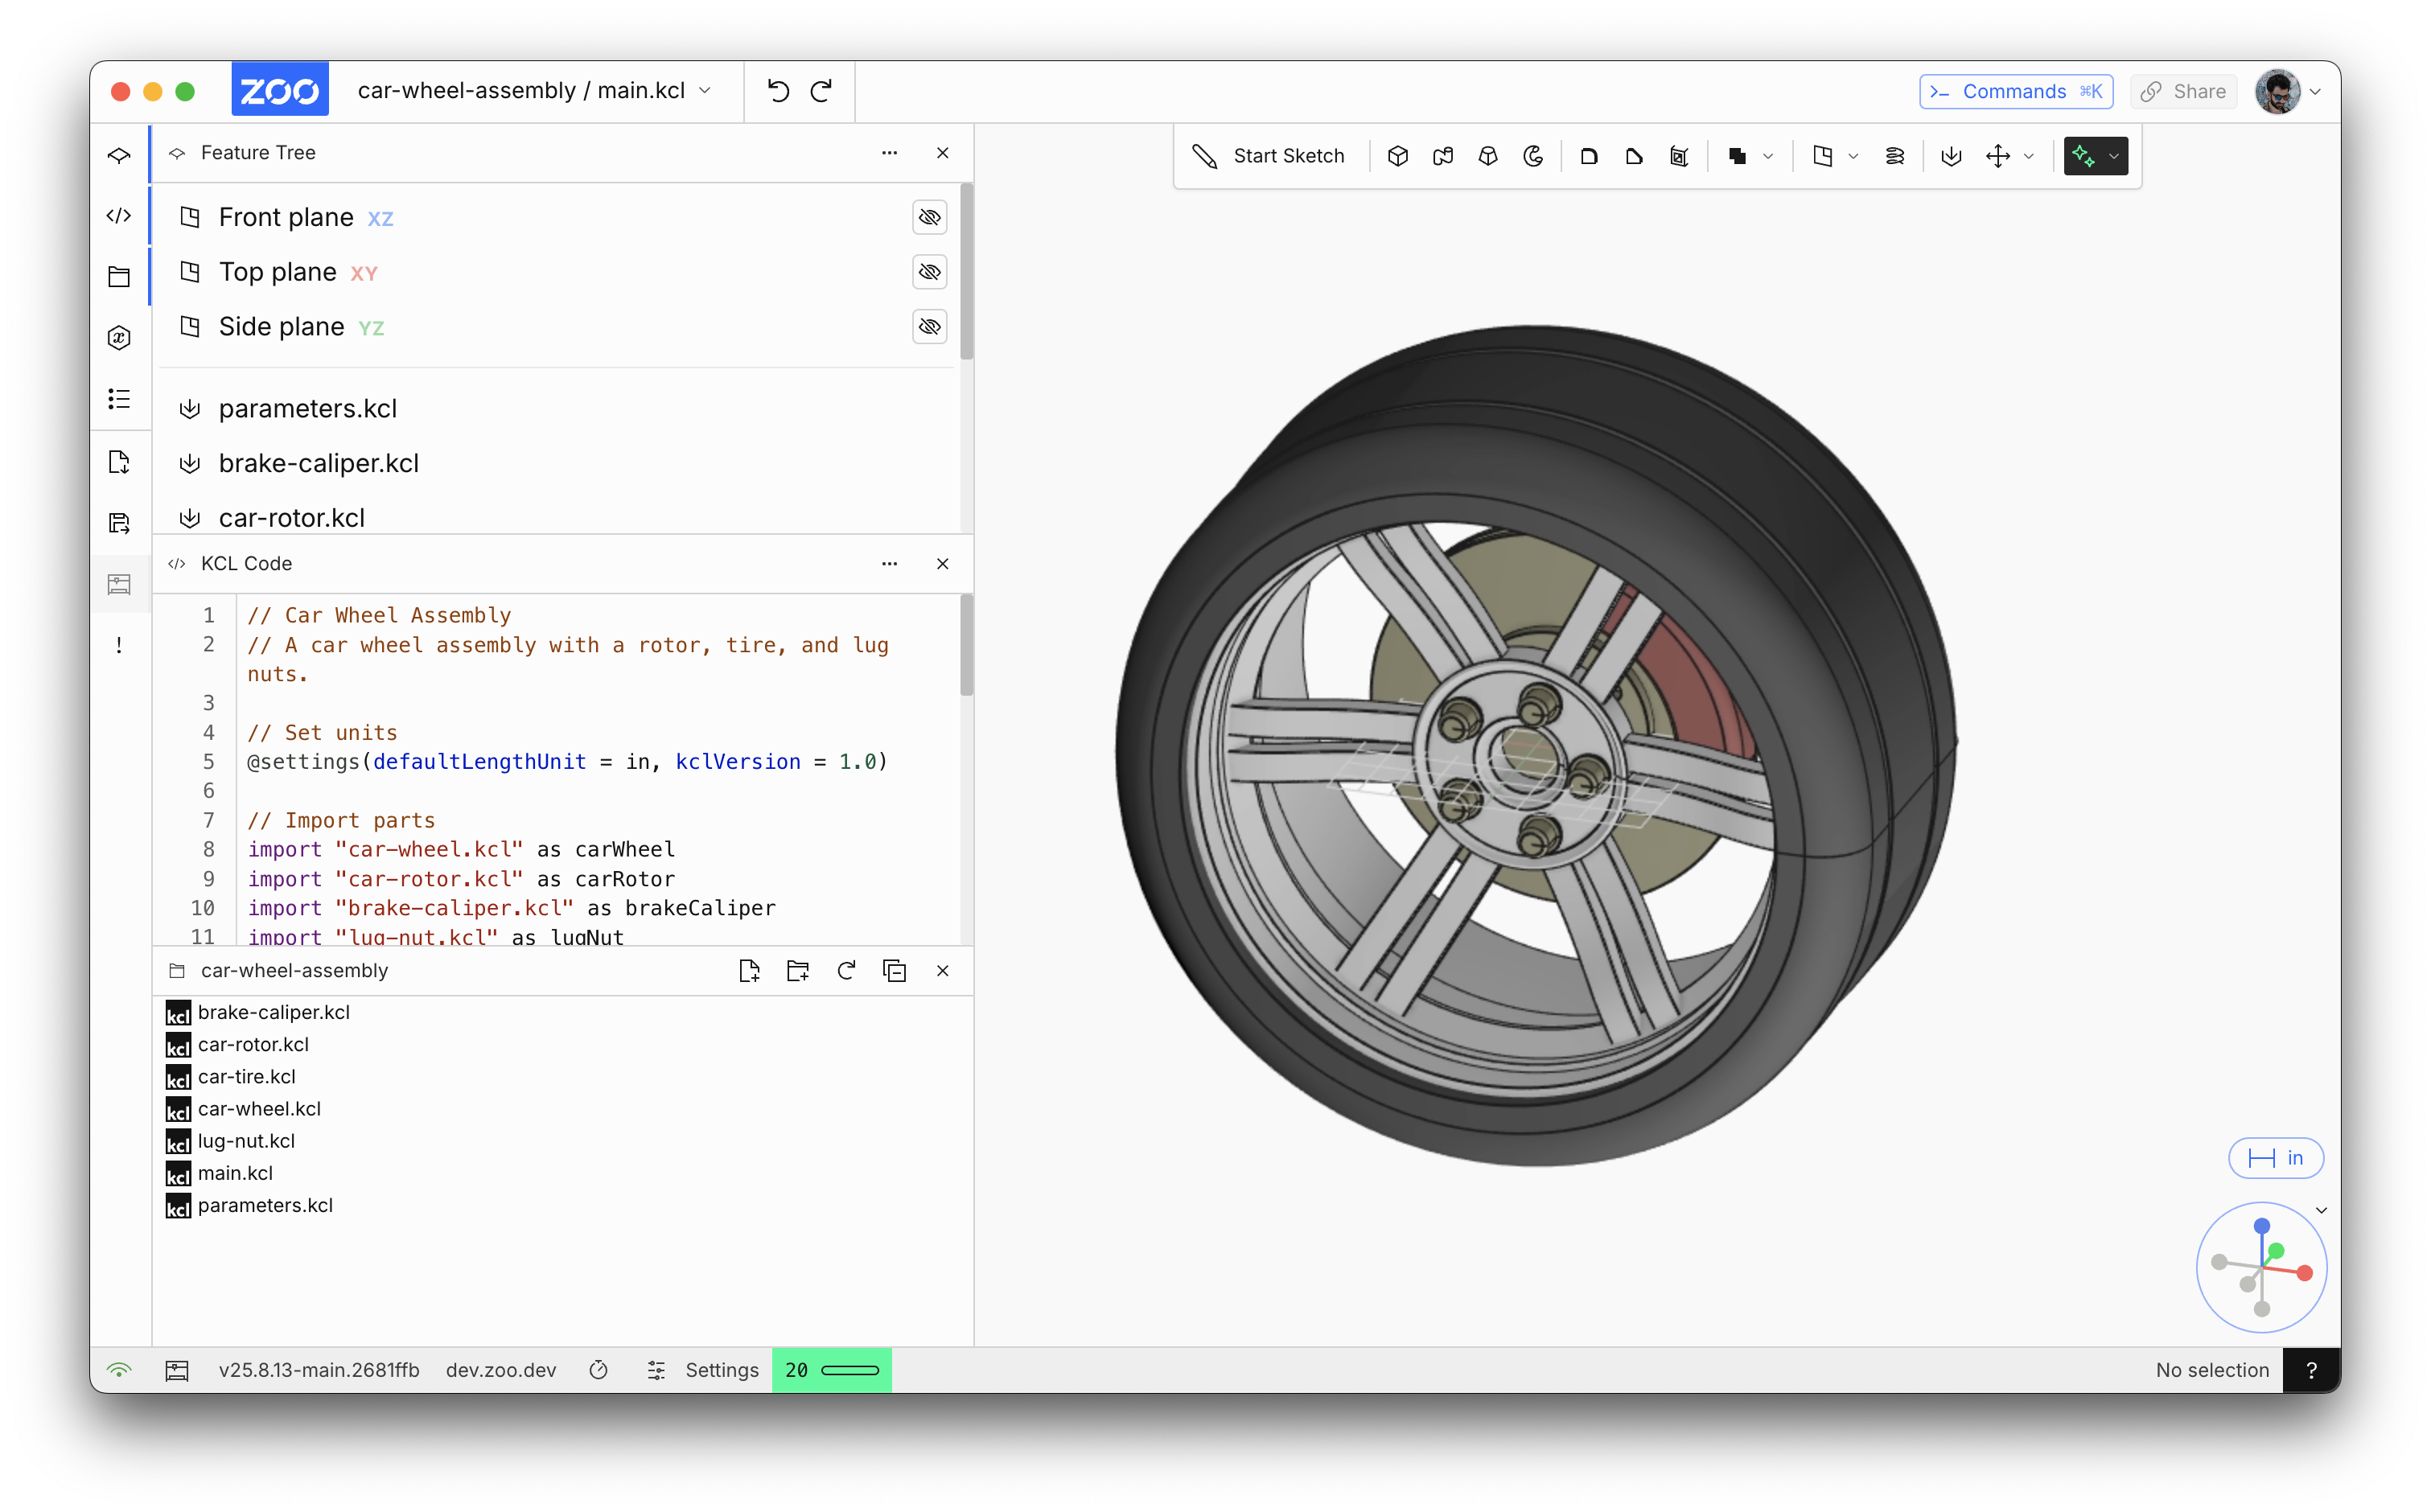This screenshot has width=2431, height=1512.
Task: Select the Fillet tool icon
Action: click(1589, 156)
